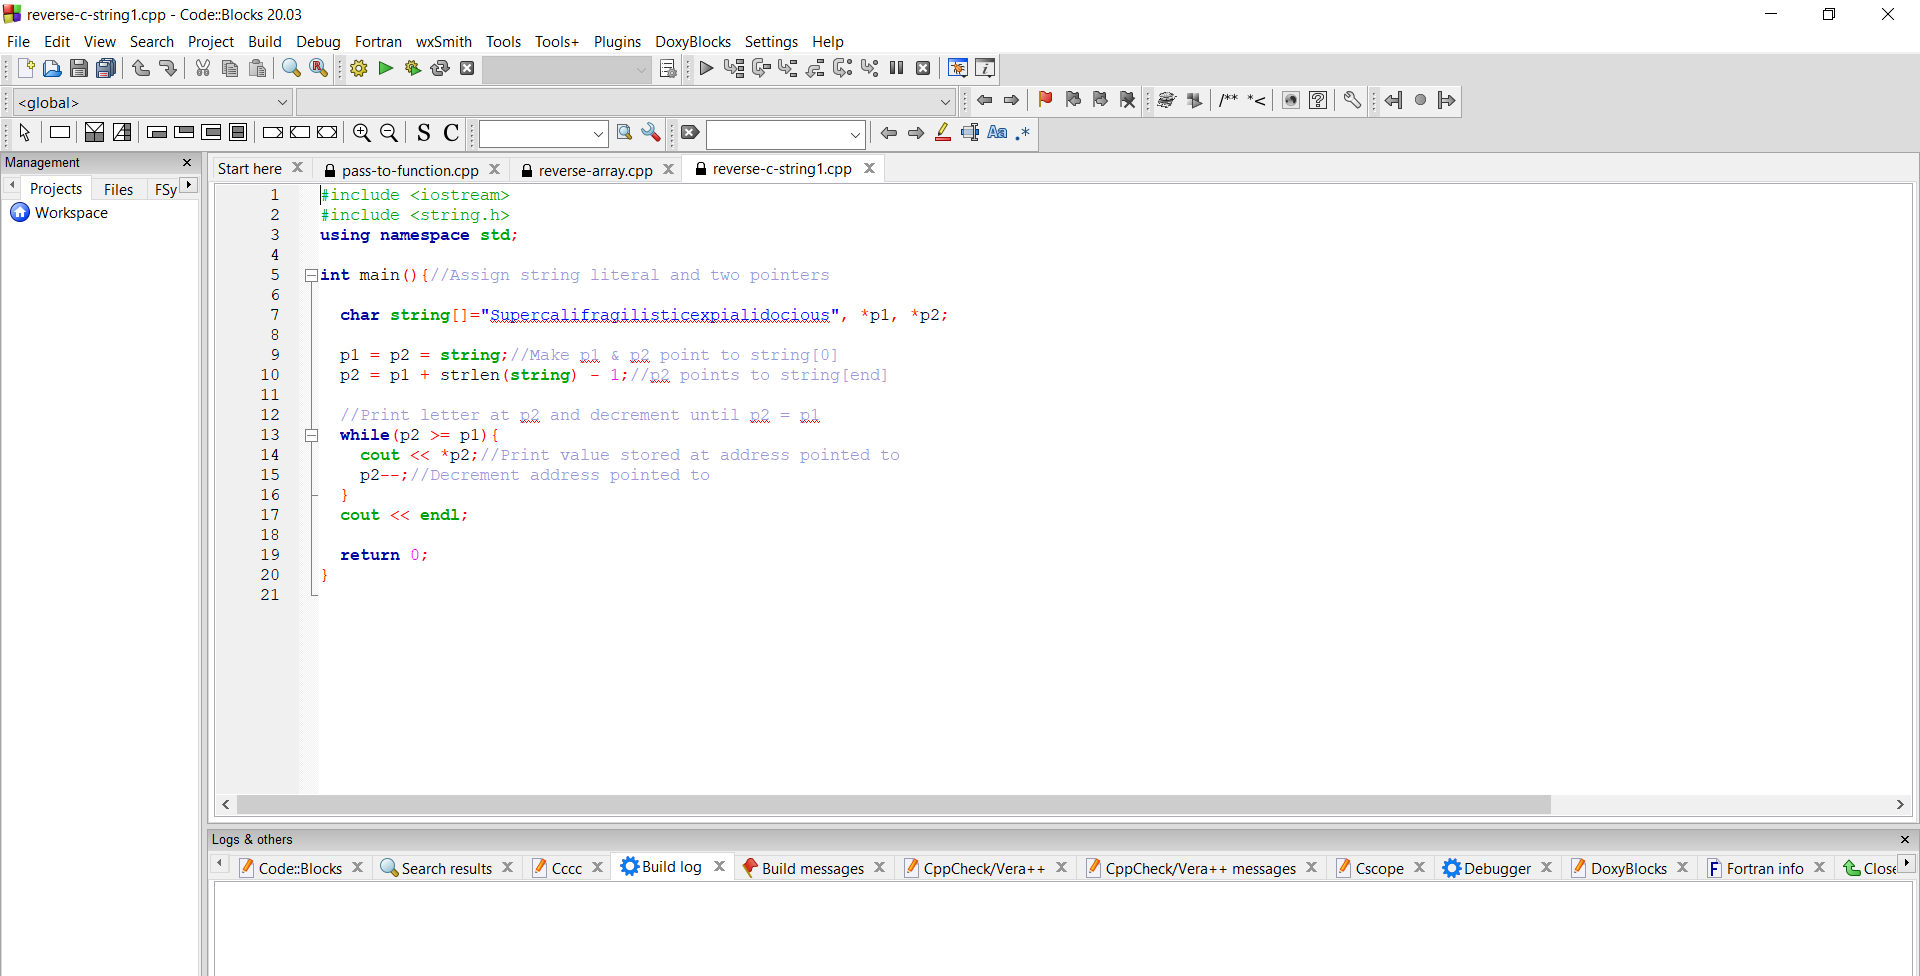Viewport: 1920px width, 976px height.
Task: Run the program with green play icon
Action: (x=385, y=69)
